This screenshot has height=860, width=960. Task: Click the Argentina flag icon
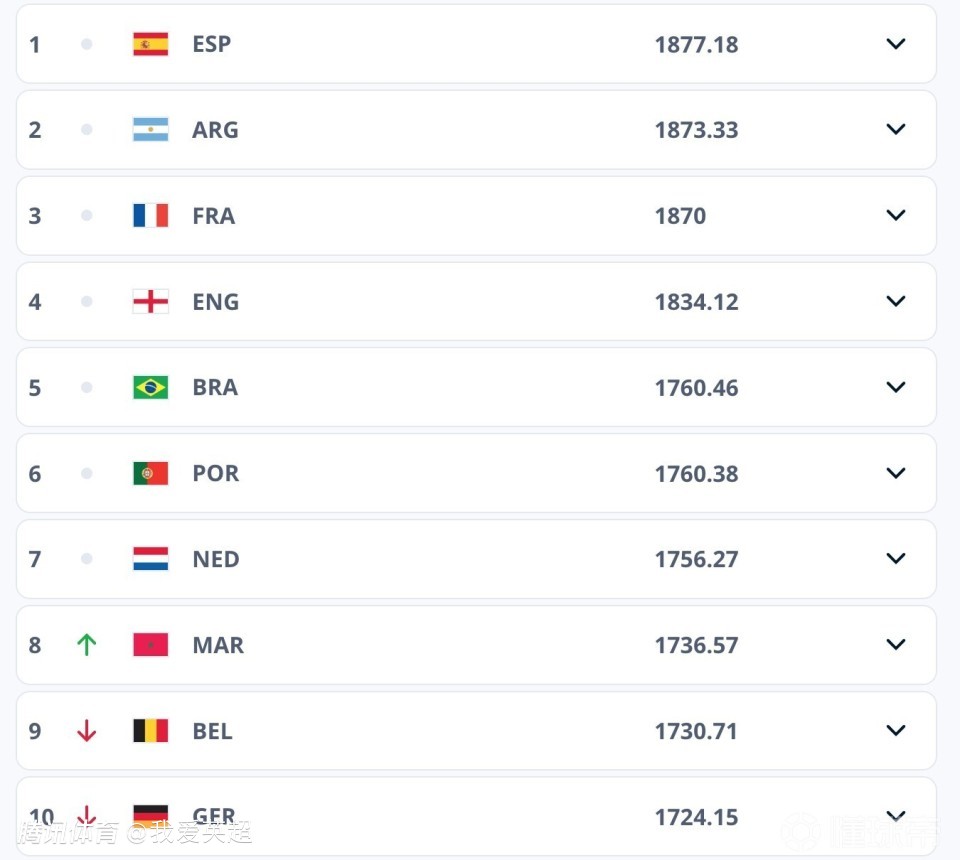pos(151,130)
